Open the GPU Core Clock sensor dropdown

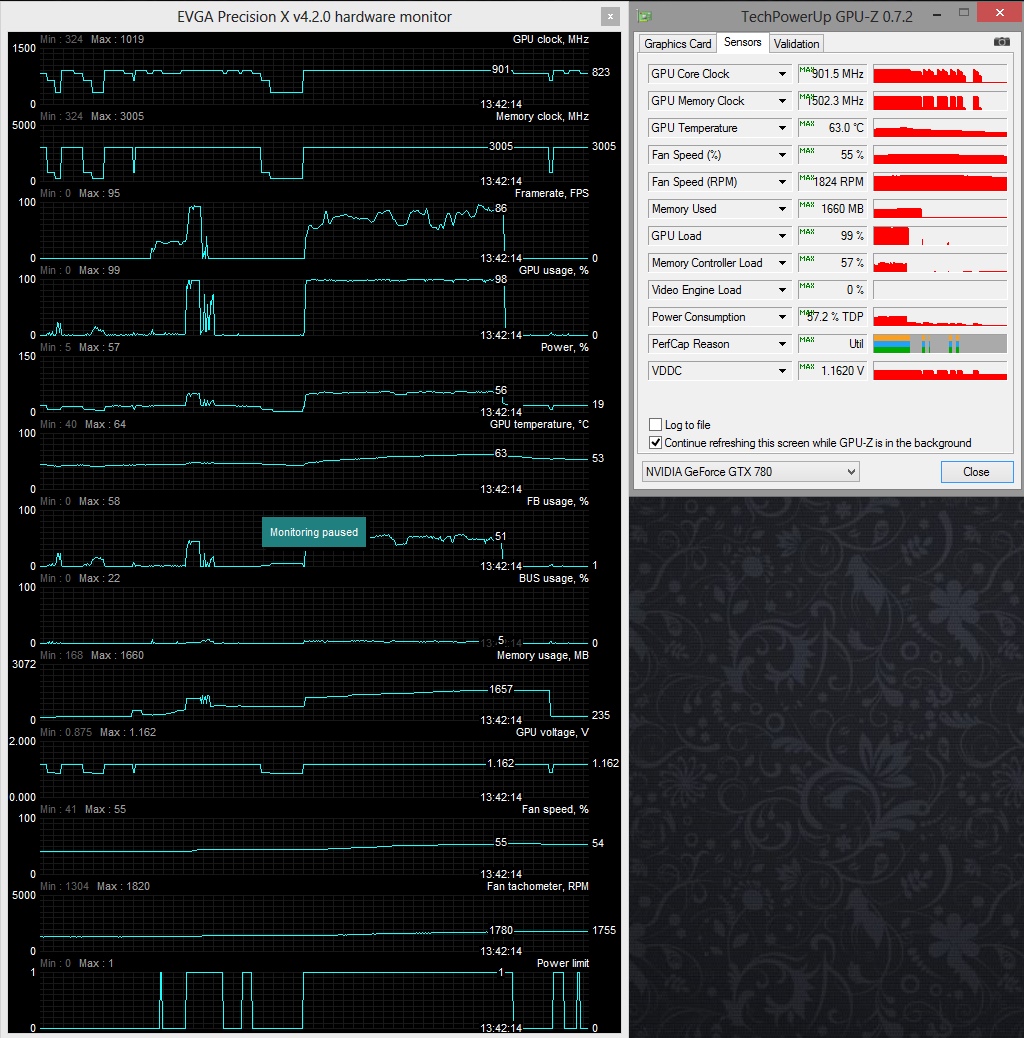click(782, 73)
